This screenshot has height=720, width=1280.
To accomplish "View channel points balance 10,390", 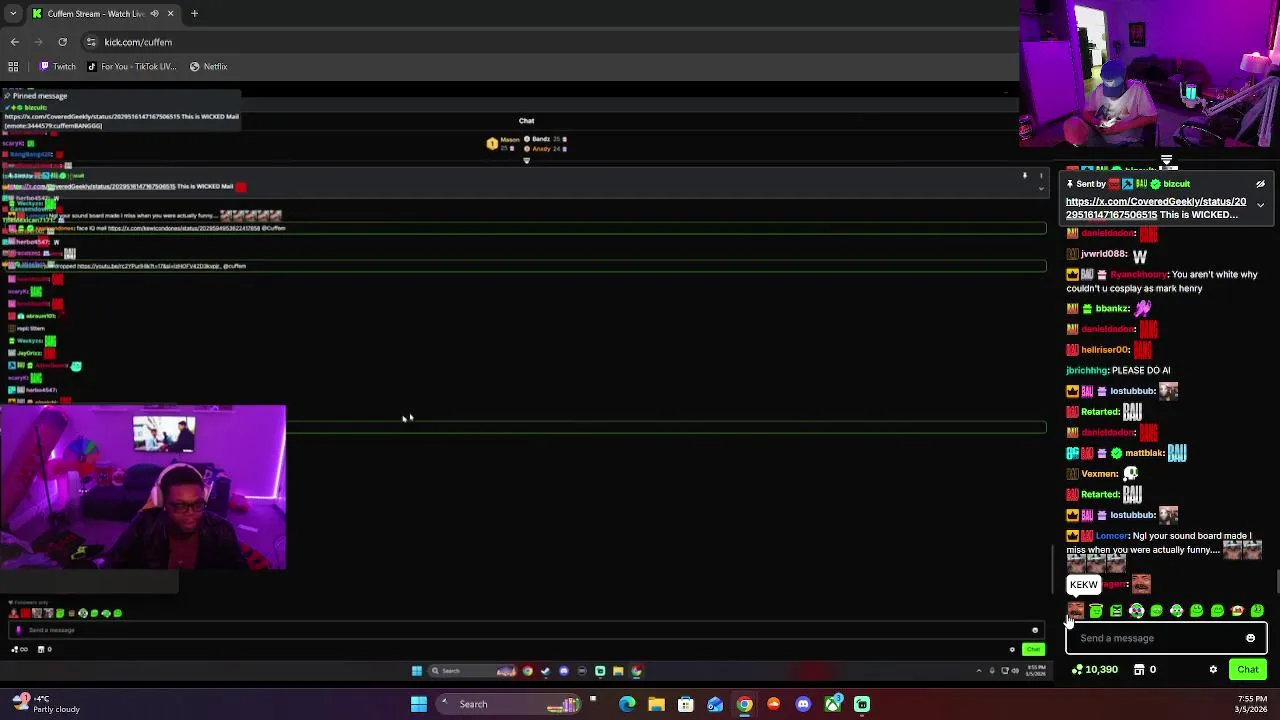I will pyautogui.click(x=1094, y=669).
